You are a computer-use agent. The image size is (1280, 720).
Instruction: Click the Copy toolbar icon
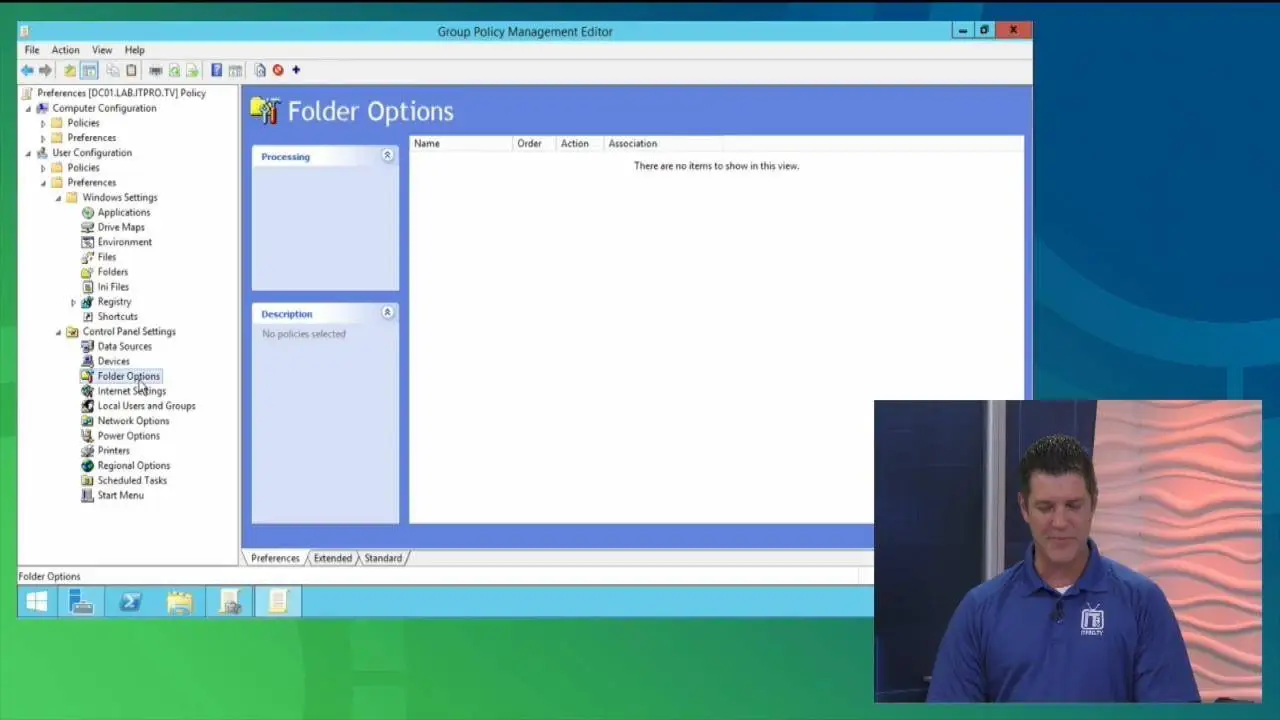pyautogui.click(x=113, y=70)
